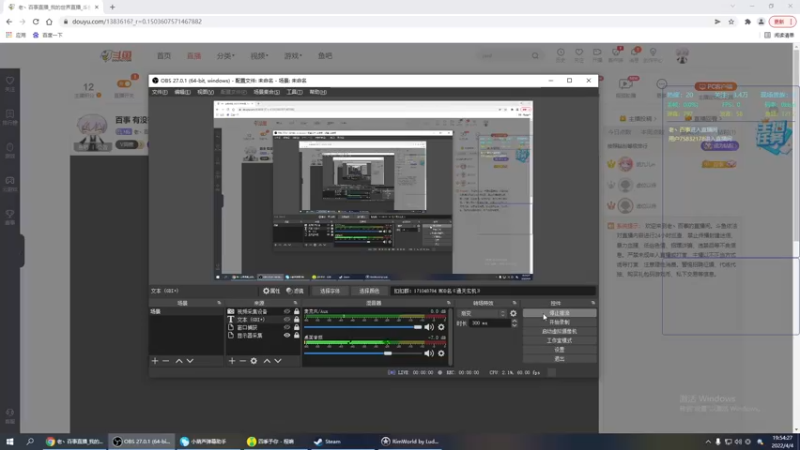800x450 pixels.
Task: Open transition properties gear icon
Action: coord(513,313)
